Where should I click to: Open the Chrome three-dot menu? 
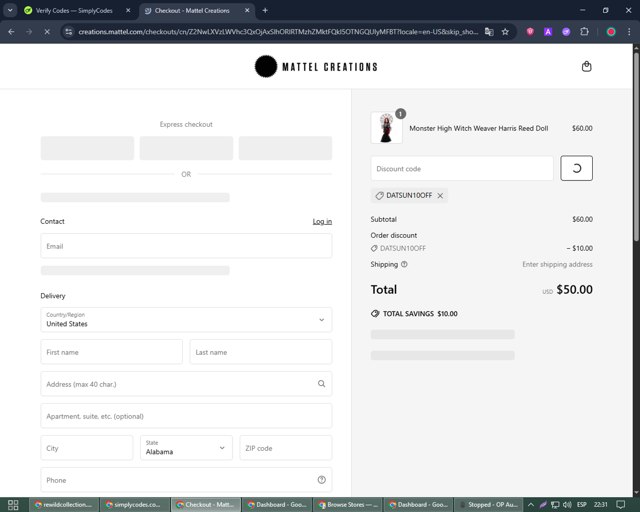point(629,31)
